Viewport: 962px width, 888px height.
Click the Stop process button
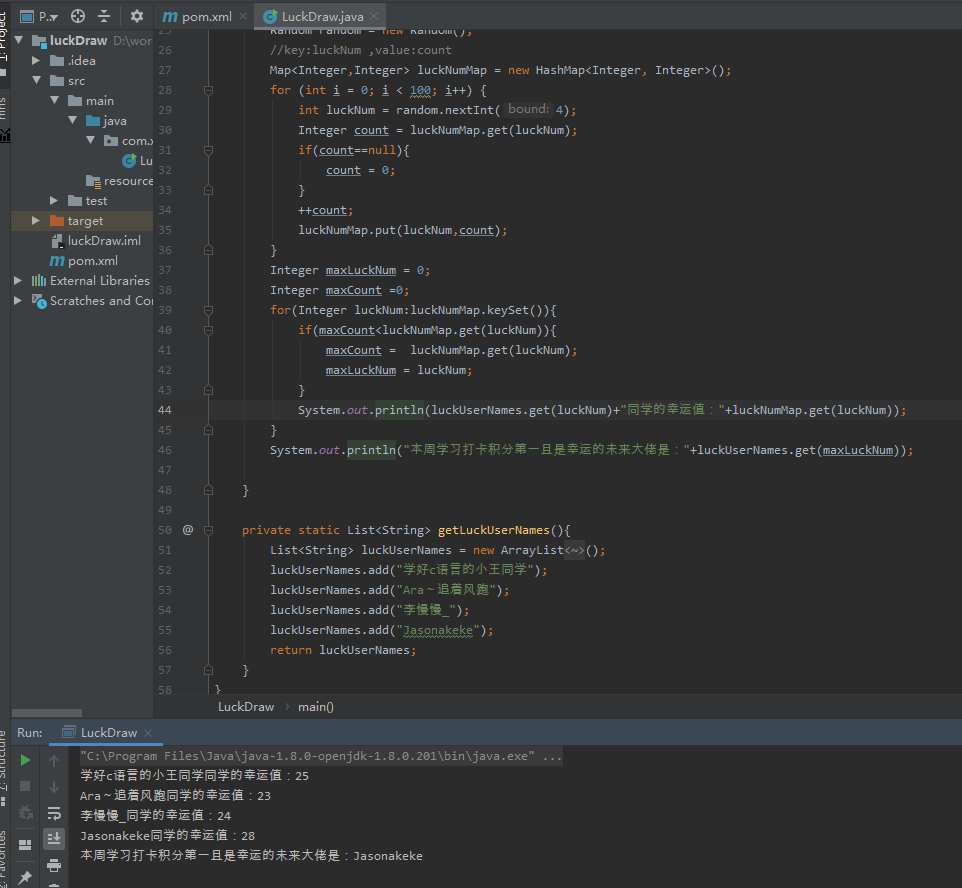coord(25,786)
